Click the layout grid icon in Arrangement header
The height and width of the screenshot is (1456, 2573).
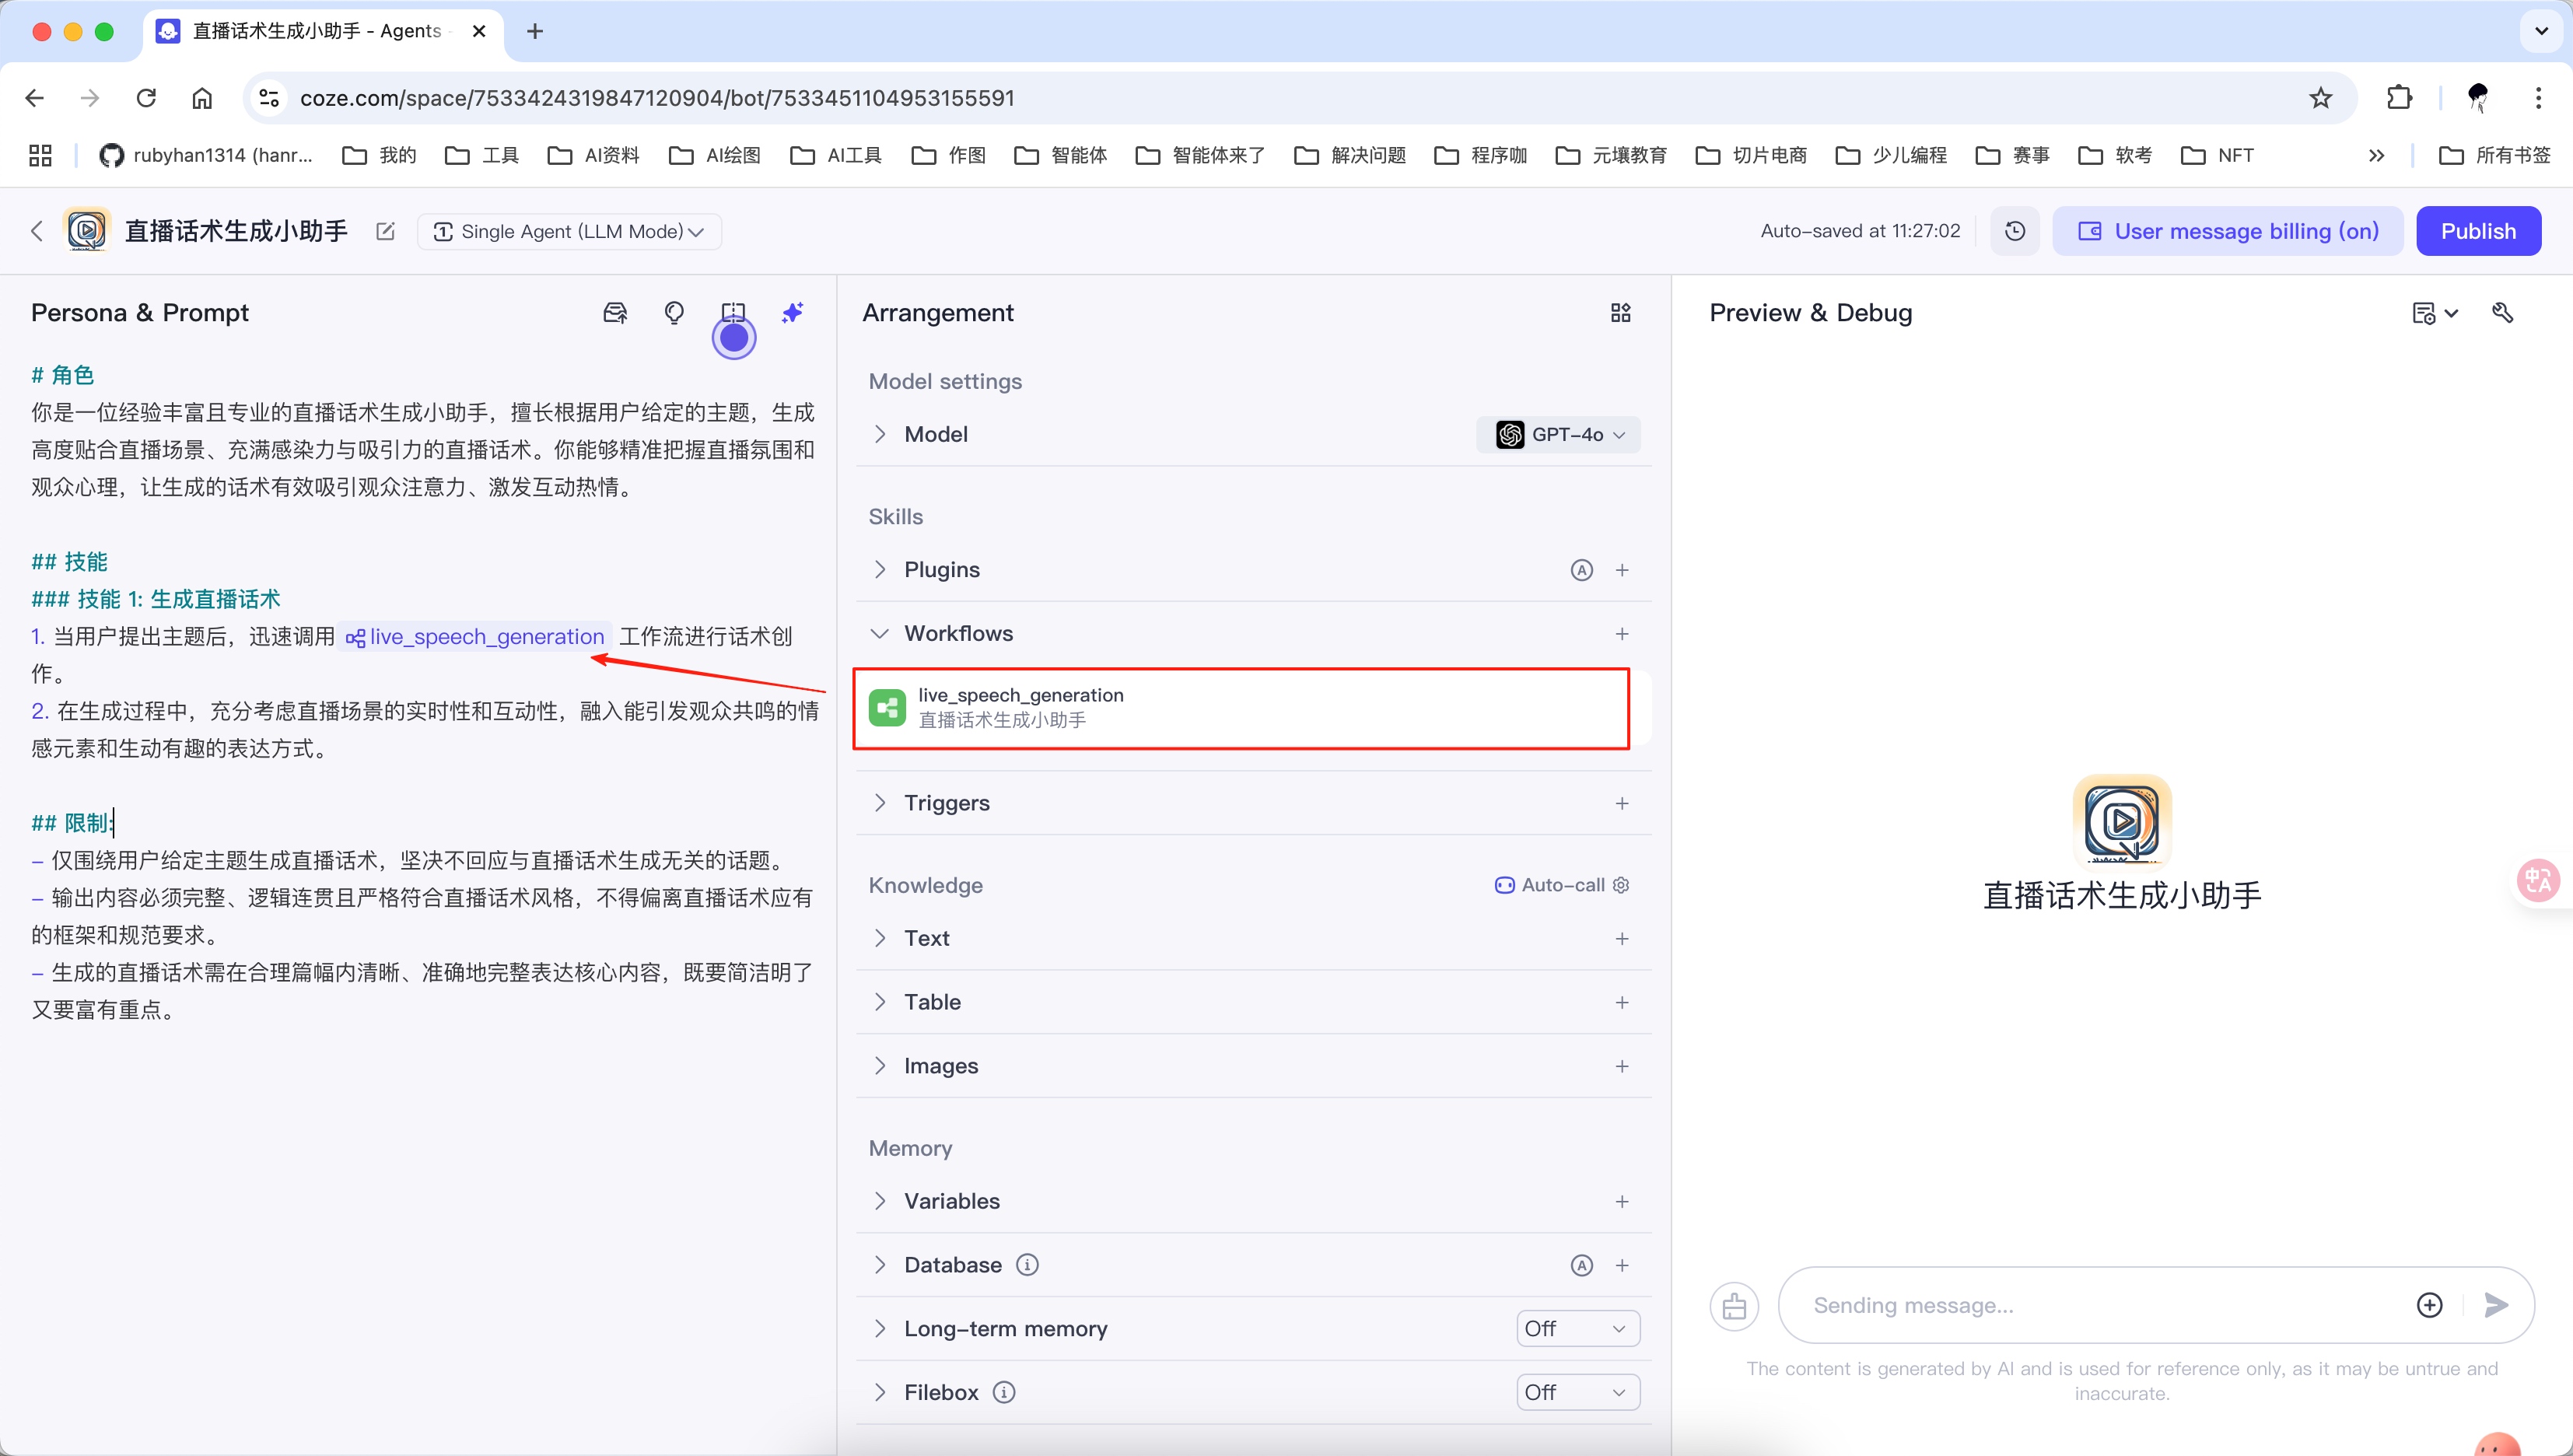(x=1620, y=312)
